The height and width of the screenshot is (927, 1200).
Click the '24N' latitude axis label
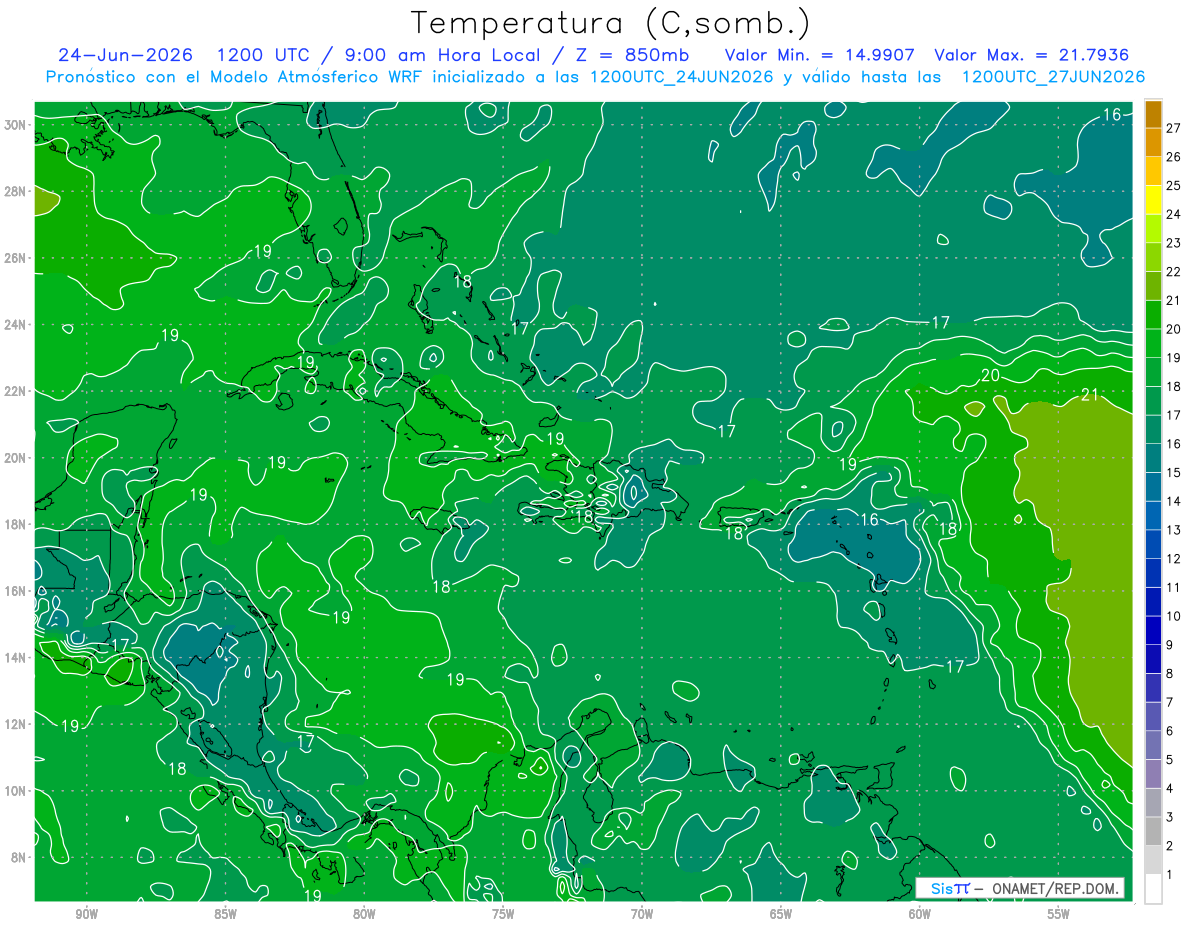pos(17,324)
